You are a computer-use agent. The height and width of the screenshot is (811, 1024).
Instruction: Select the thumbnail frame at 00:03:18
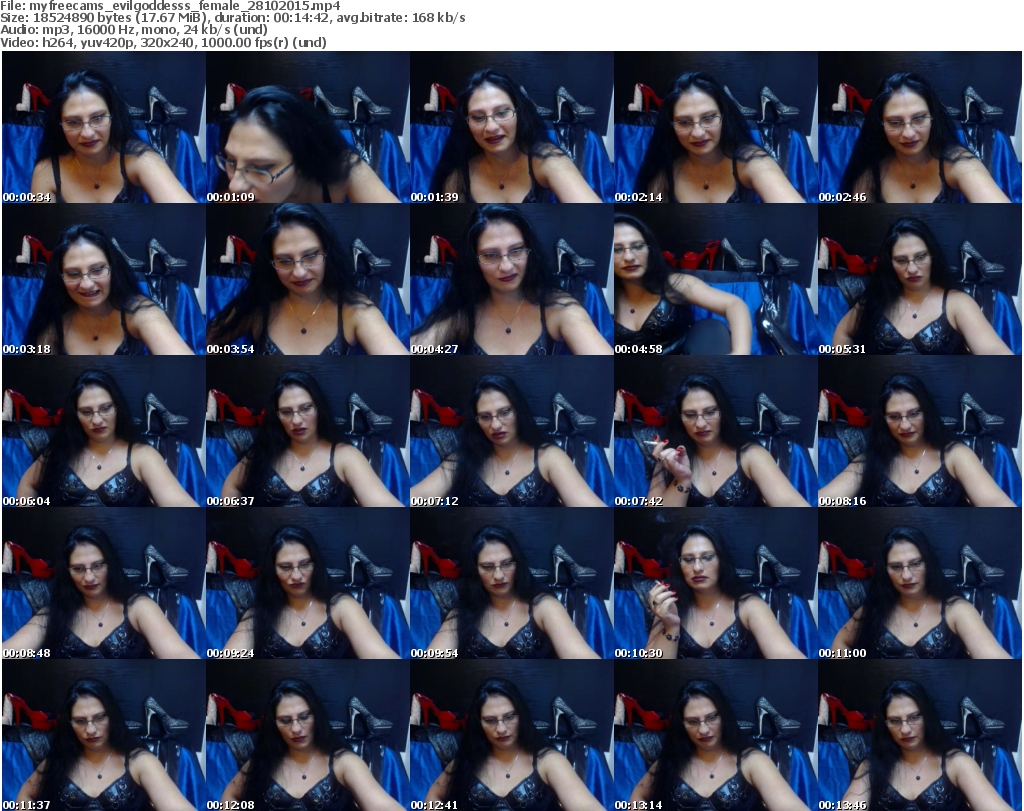click(104, 279)
